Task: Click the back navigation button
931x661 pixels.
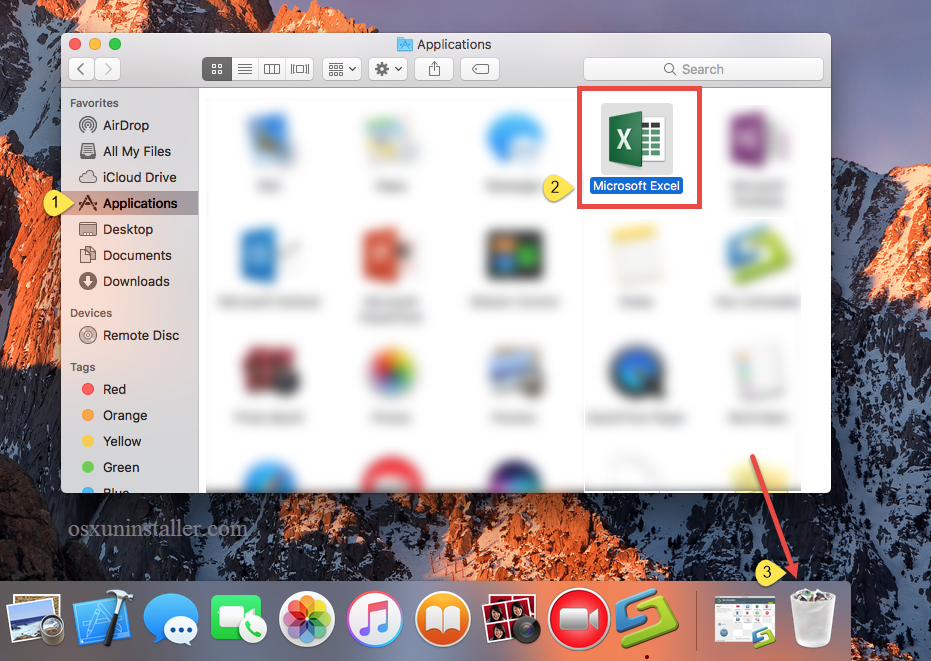Action: [81, 68]
